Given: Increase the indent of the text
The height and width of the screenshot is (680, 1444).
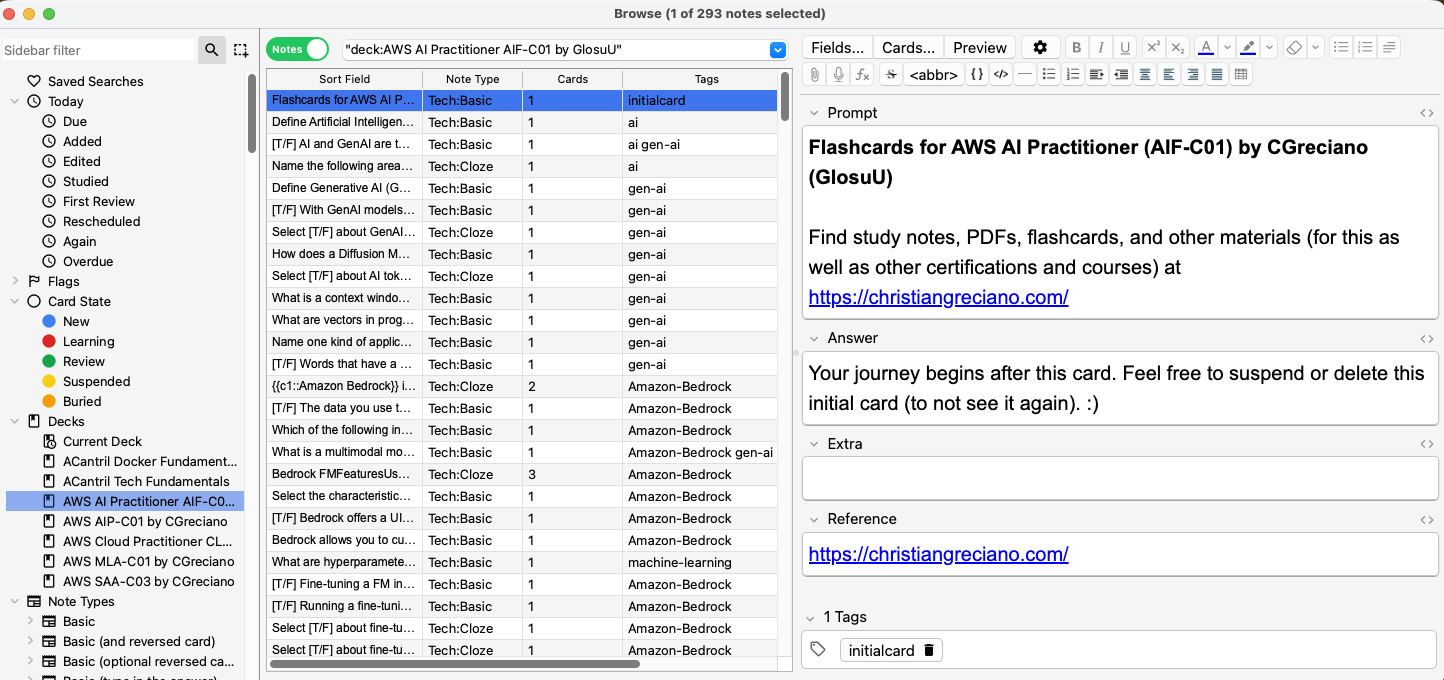Looking at the screenshot, I should 1097,75.
